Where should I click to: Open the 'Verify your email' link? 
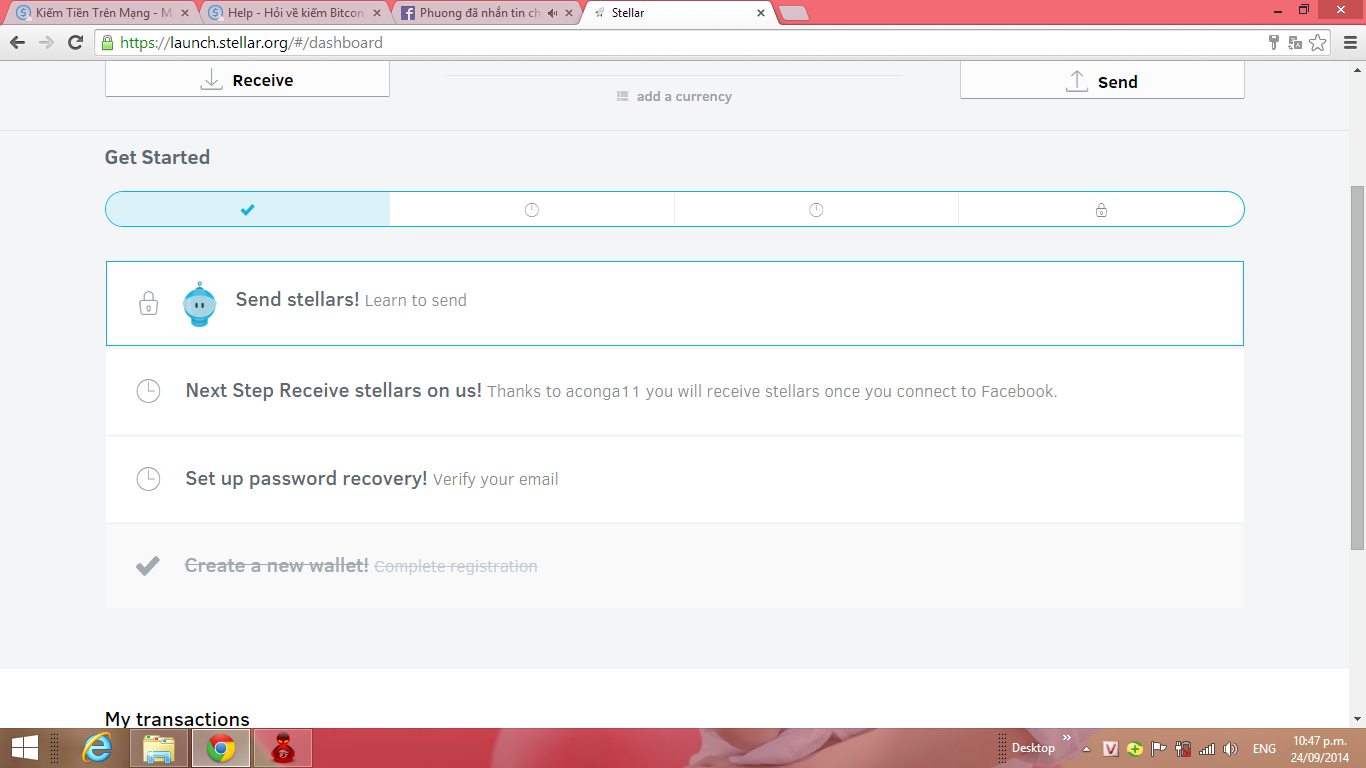[x=495, y=479]
